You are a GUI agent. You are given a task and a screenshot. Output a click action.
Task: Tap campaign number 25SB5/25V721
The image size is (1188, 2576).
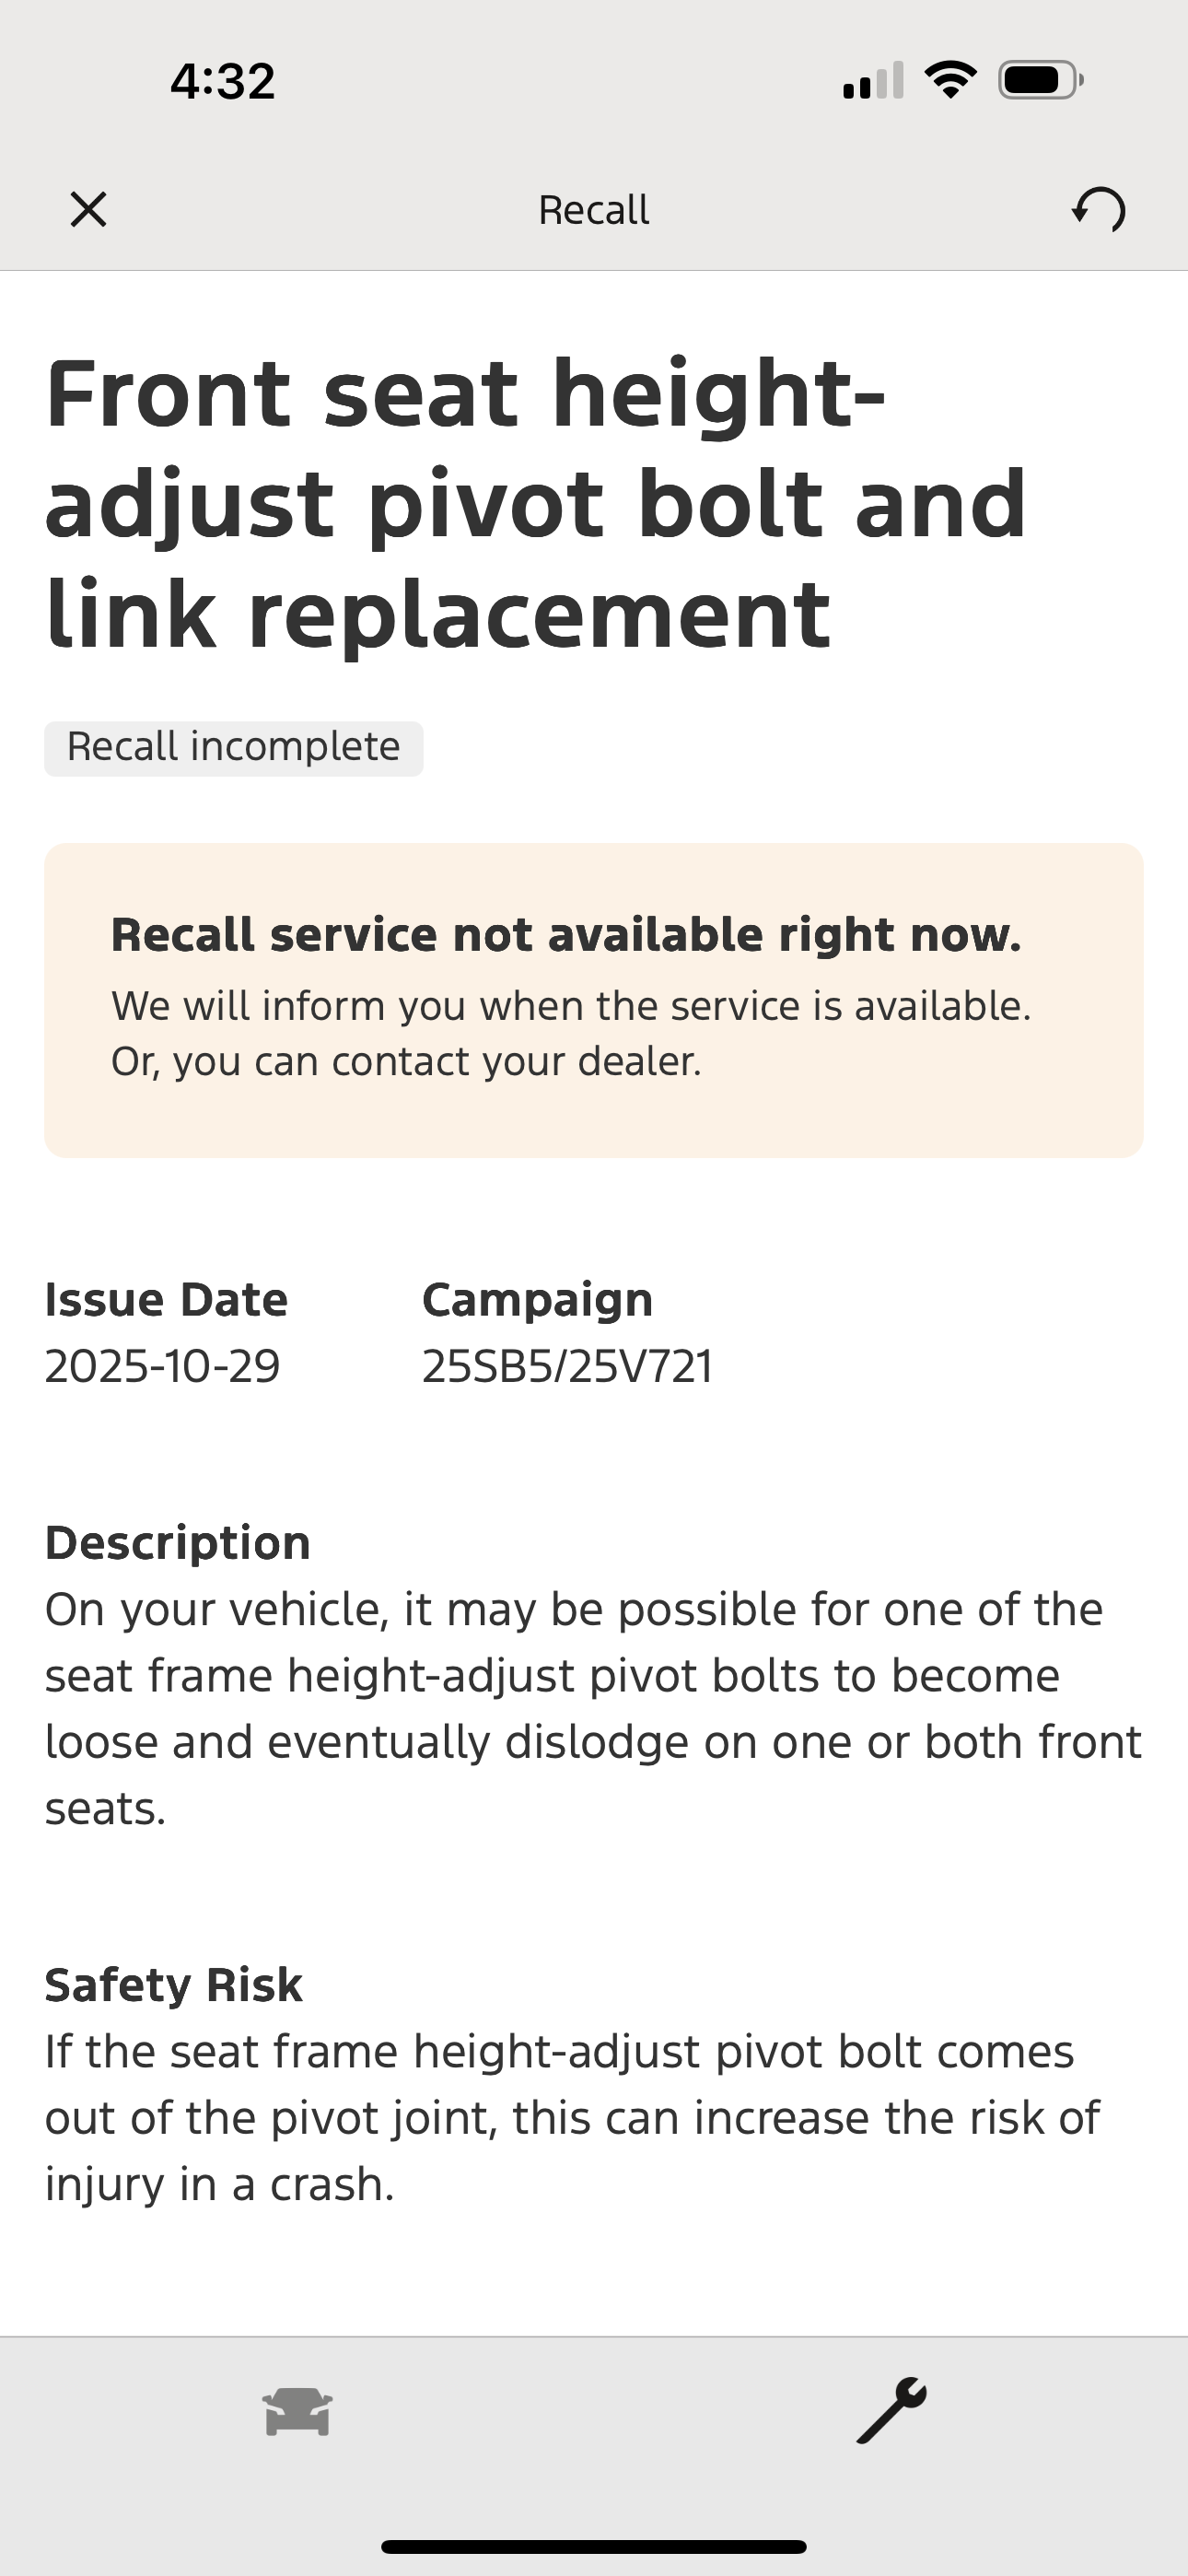pyautogui.click(x=567, y=1366)
